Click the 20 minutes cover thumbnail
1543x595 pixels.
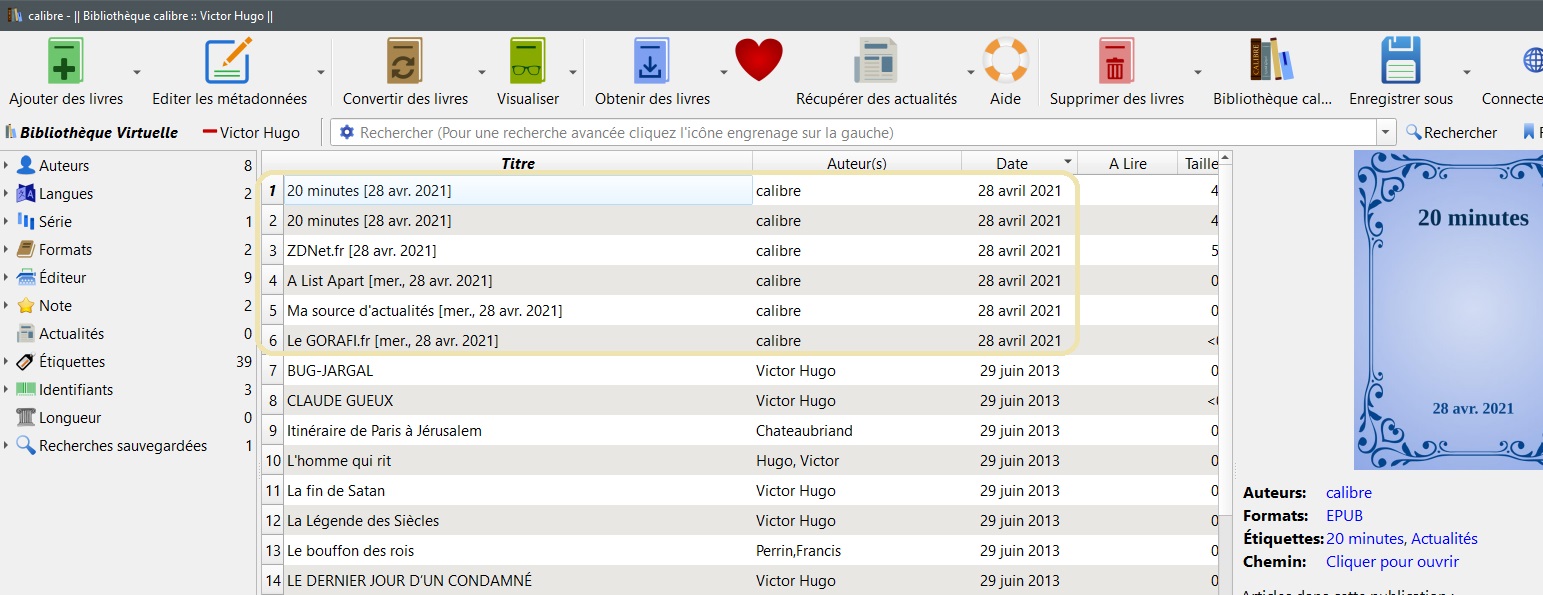[1448, 310]
